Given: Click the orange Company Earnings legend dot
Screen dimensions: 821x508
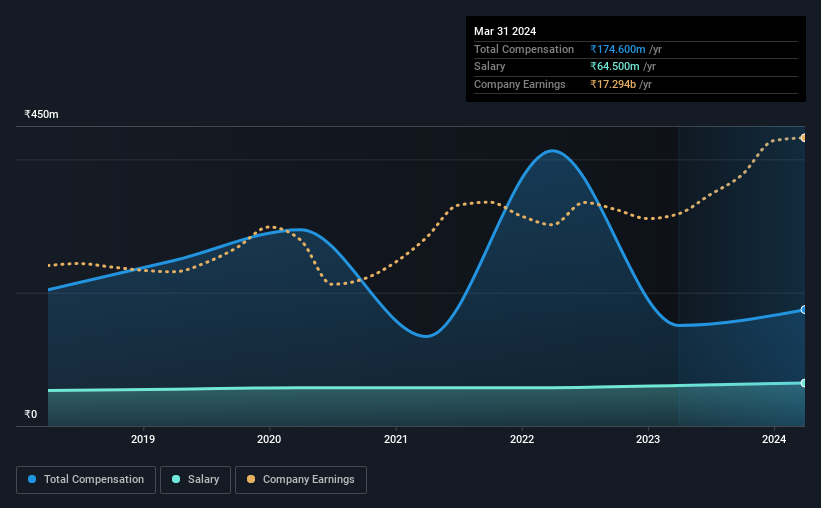Looking at the screenshot, I should 251,479.
